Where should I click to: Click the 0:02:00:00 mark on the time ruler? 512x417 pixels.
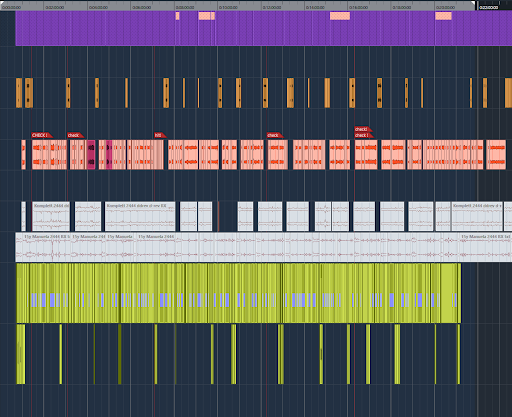(54, 7)
